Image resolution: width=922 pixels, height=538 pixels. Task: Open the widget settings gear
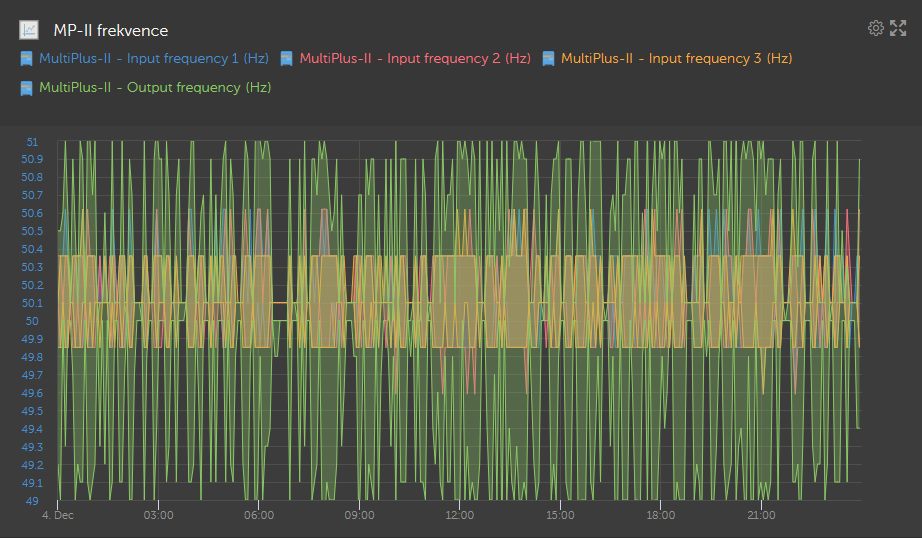[875, 28]
